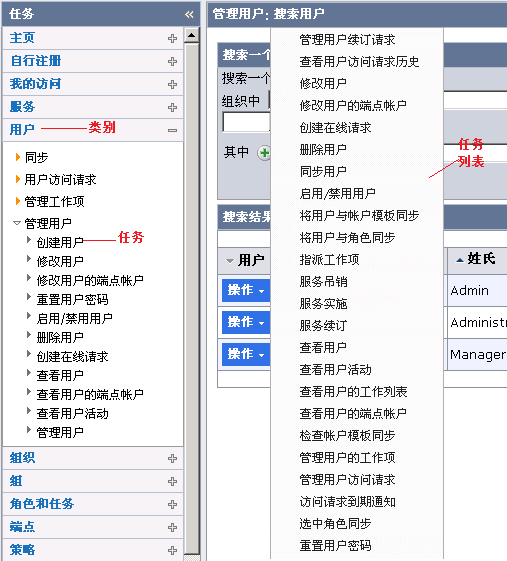Choose 选中角色同步 from task menu
The height and width of the screenshot is (561, 507).
[335, 523]
